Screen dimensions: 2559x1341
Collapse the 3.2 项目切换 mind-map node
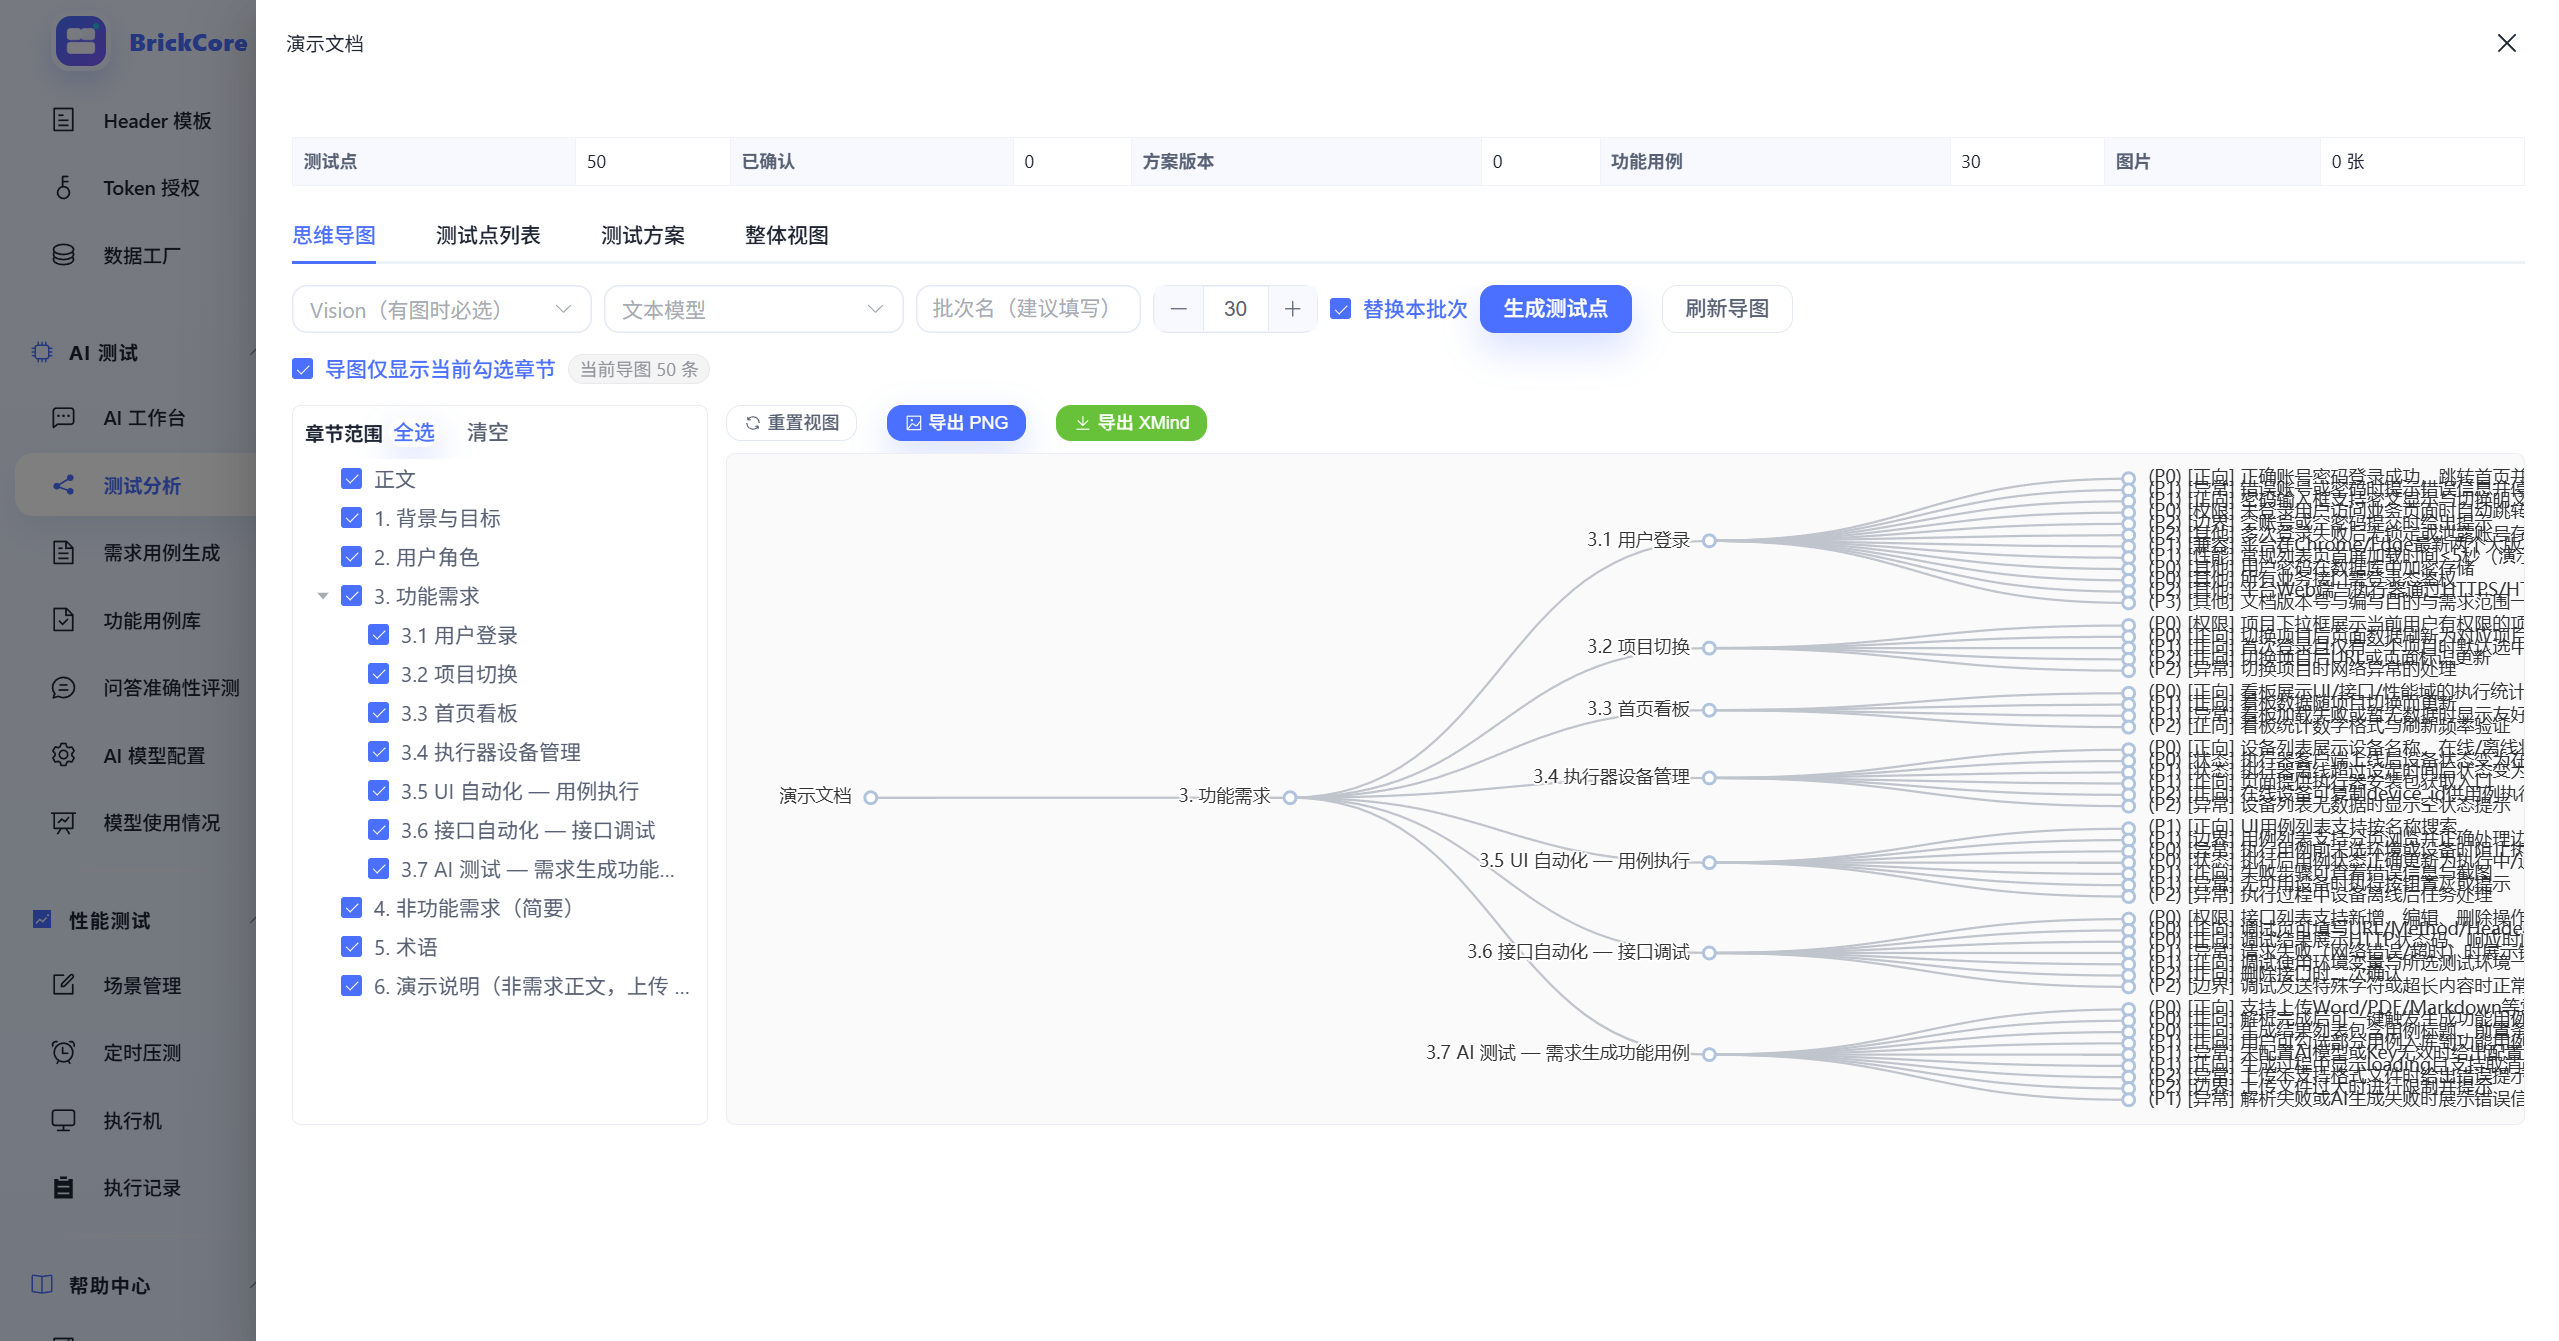pos(1709,648)
